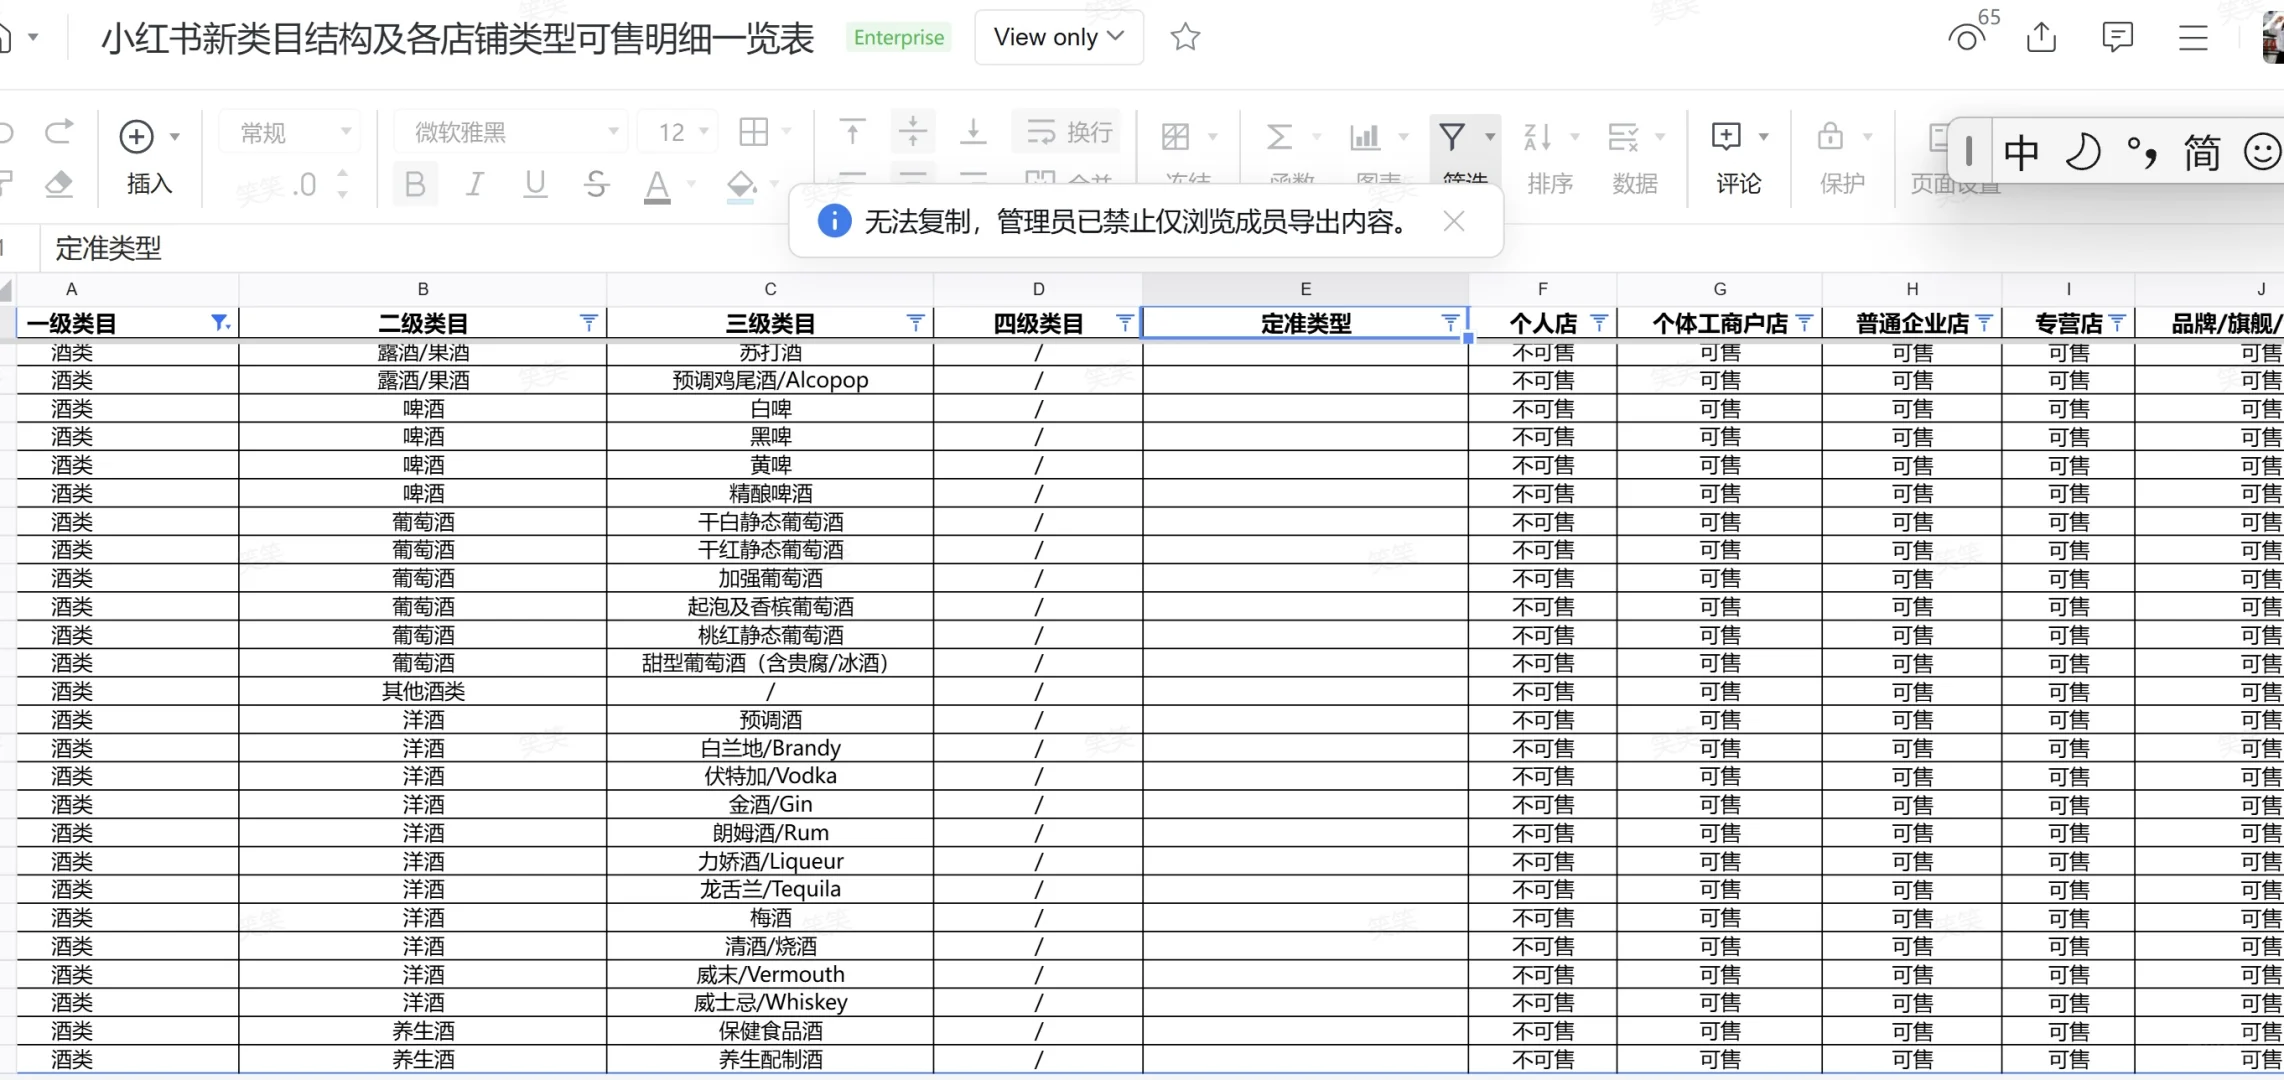Toggle bold formatting
This screenshot has width=2284, height=1080.
tap(415, 184)
